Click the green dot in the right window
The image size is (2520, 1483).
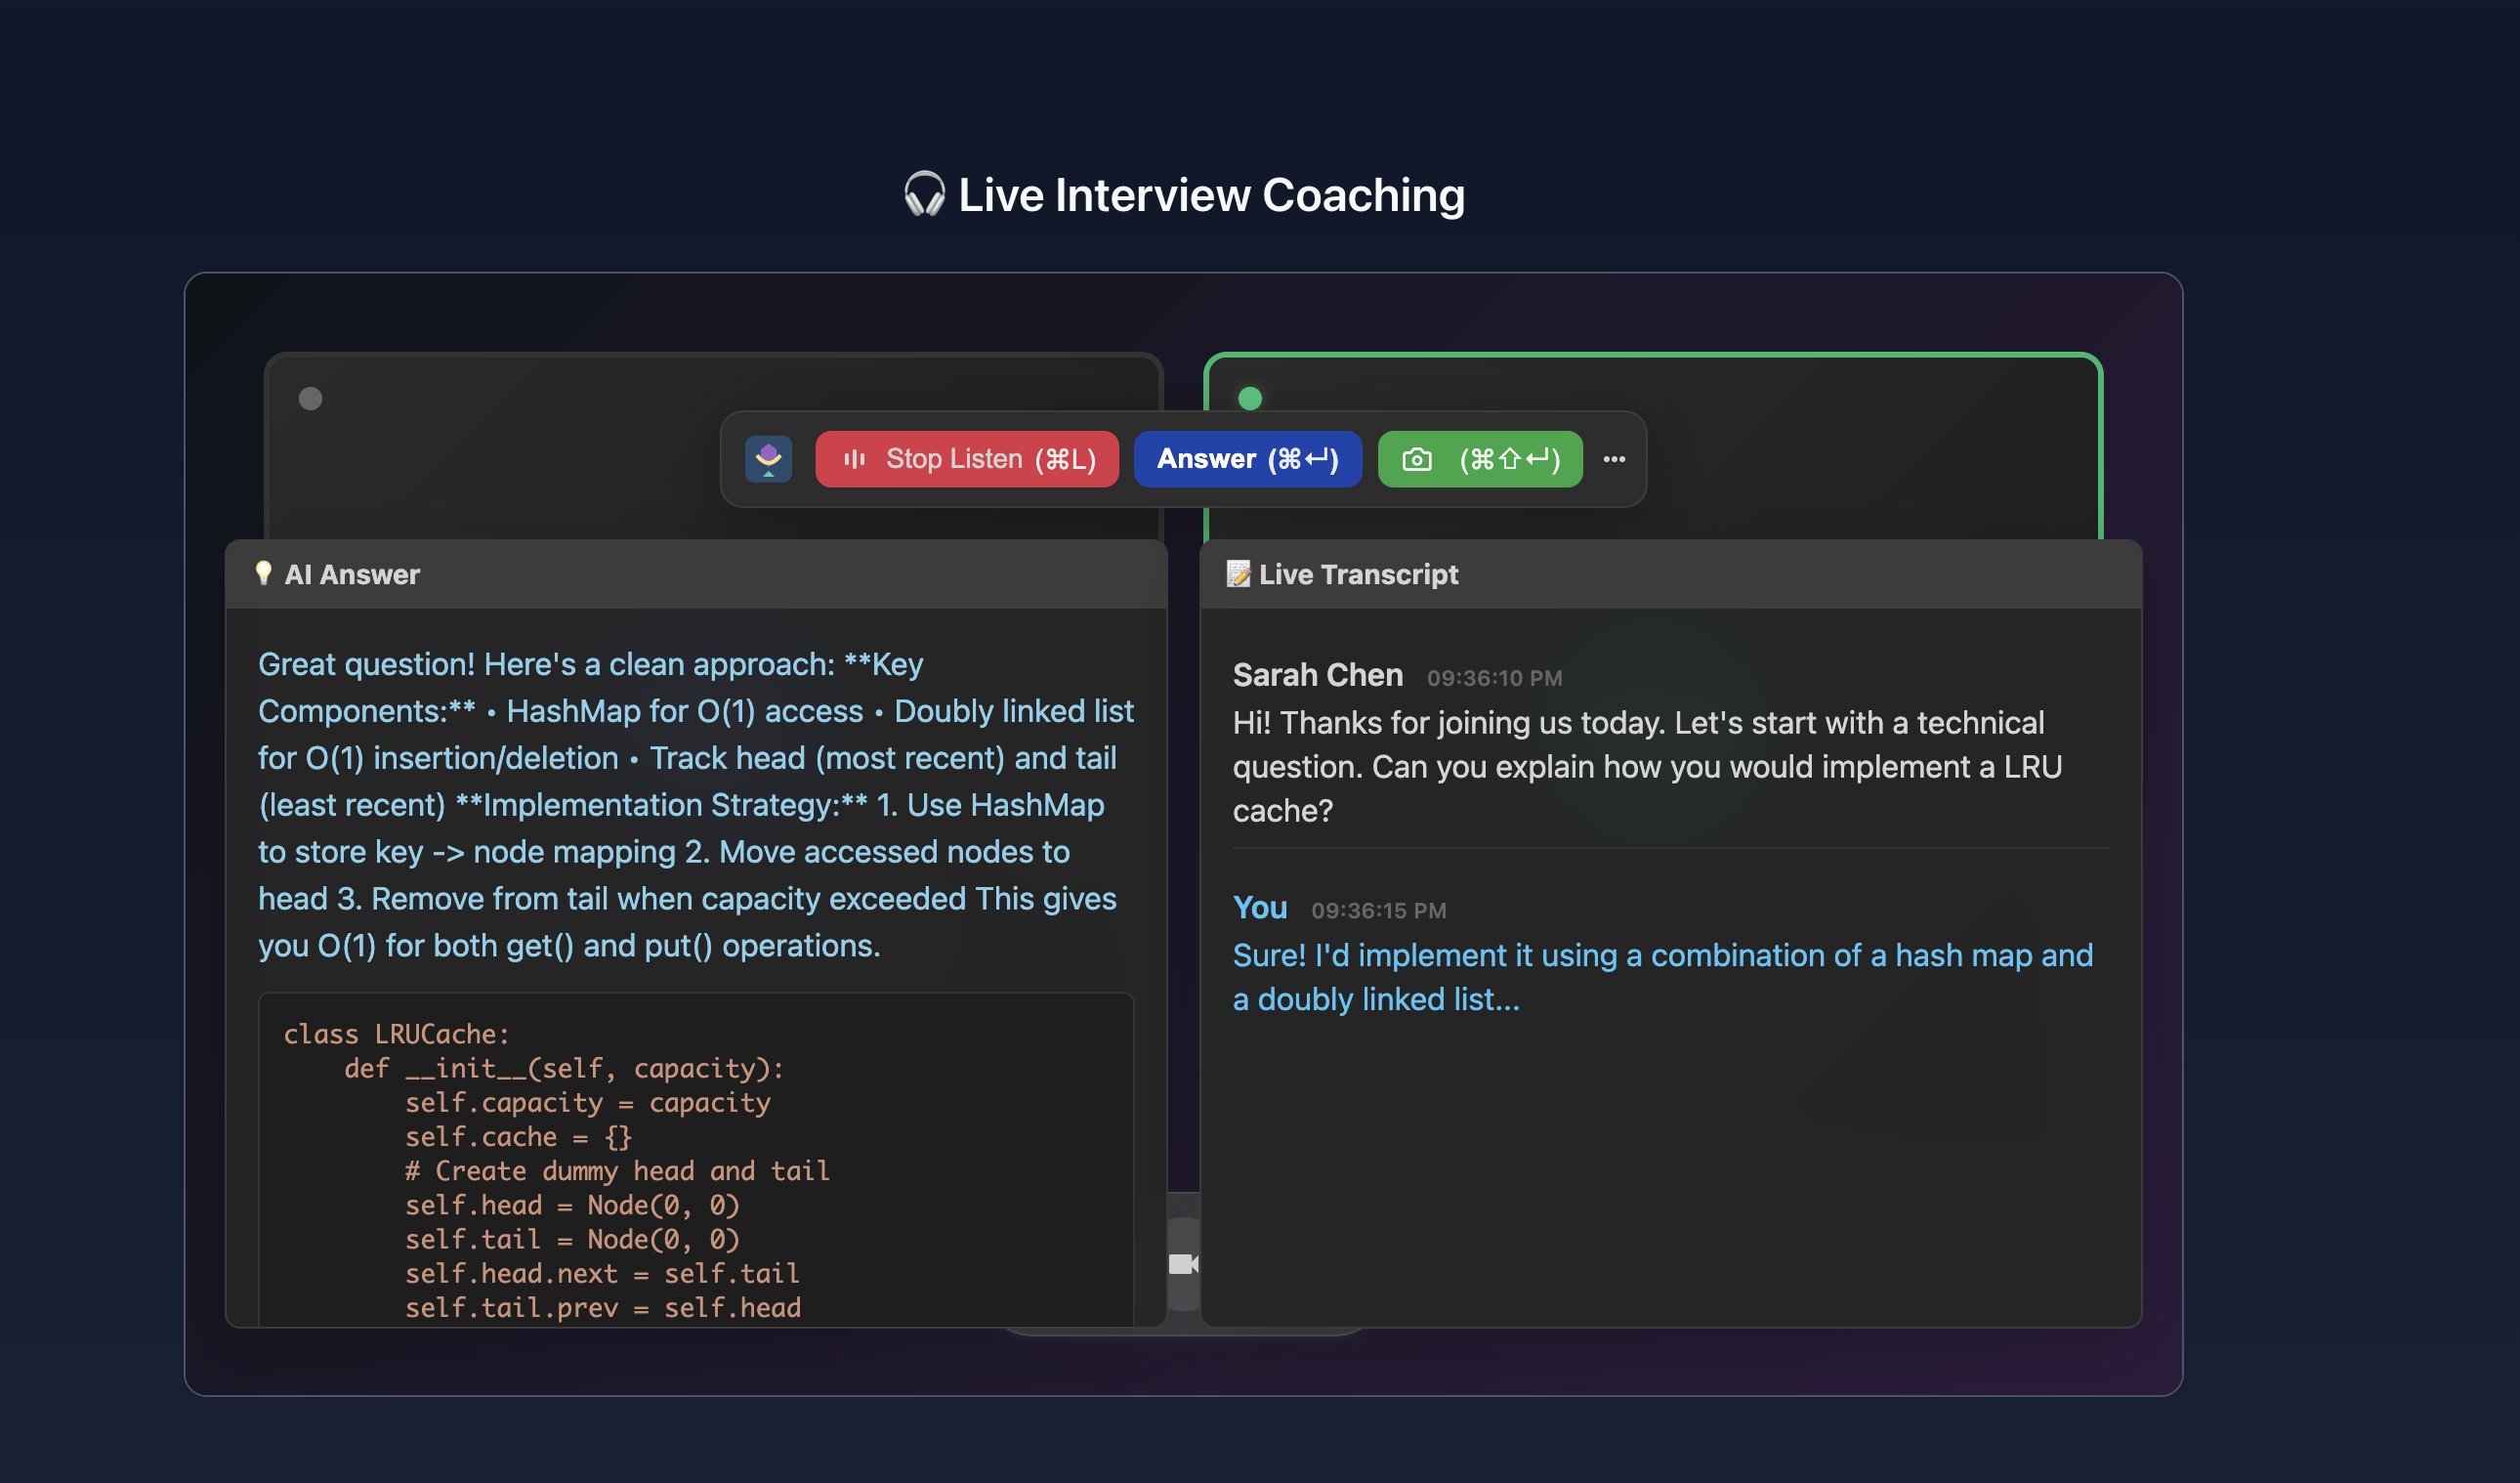pyautogui.click(x=1249, y=399)
